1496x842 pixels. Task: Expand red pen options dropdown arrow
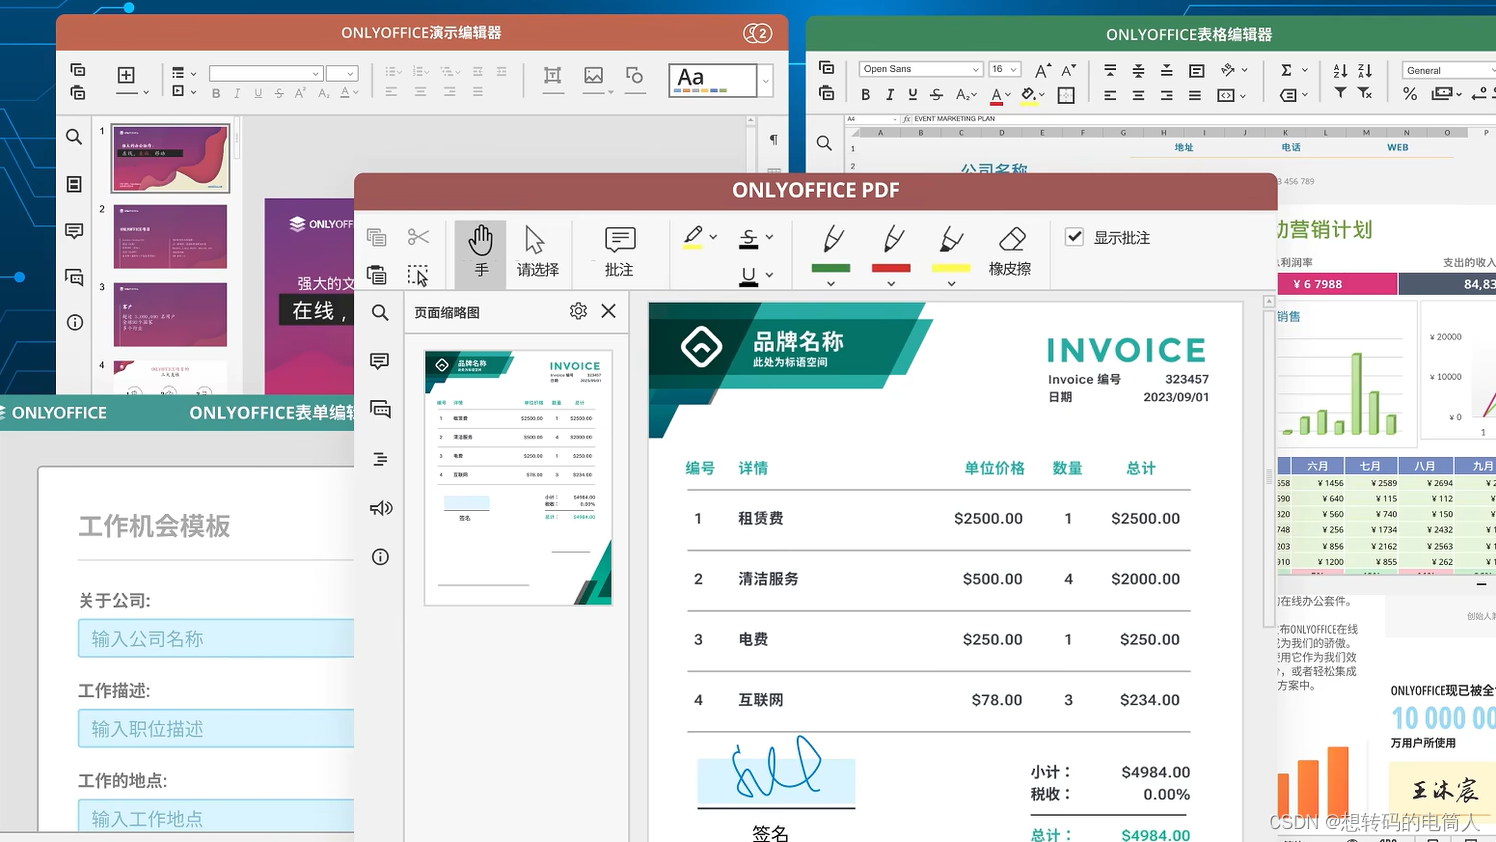click(x=891, y=284)
